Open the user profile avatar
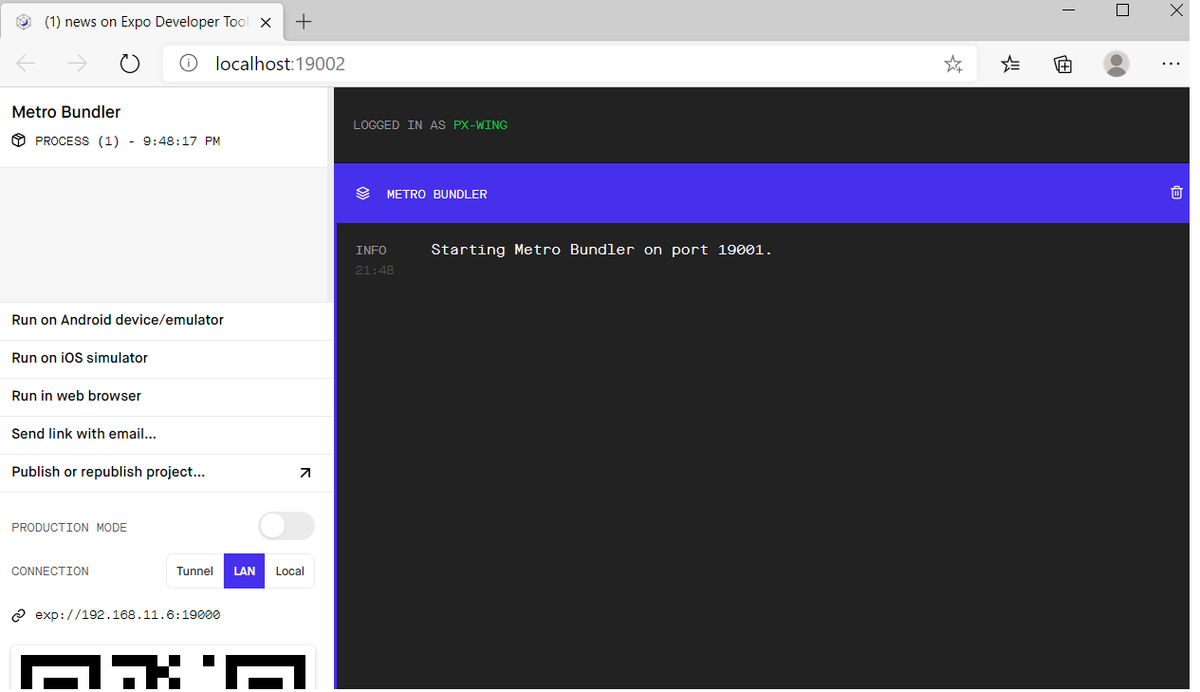The image size is (1200, 692). [x=1116, y=64]
